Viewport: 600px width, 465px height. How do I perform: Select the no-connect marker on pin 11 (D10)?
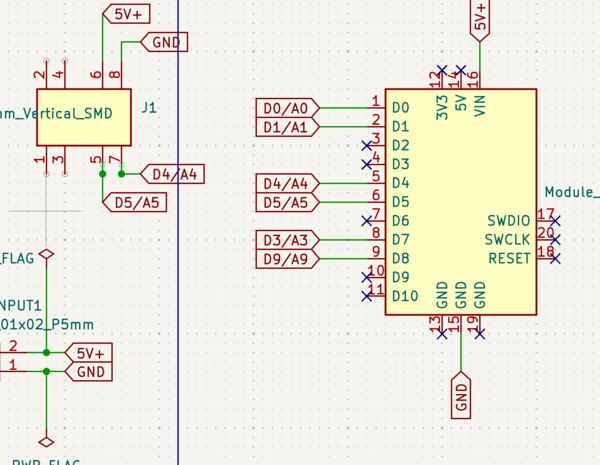click(x=367, y=296)
